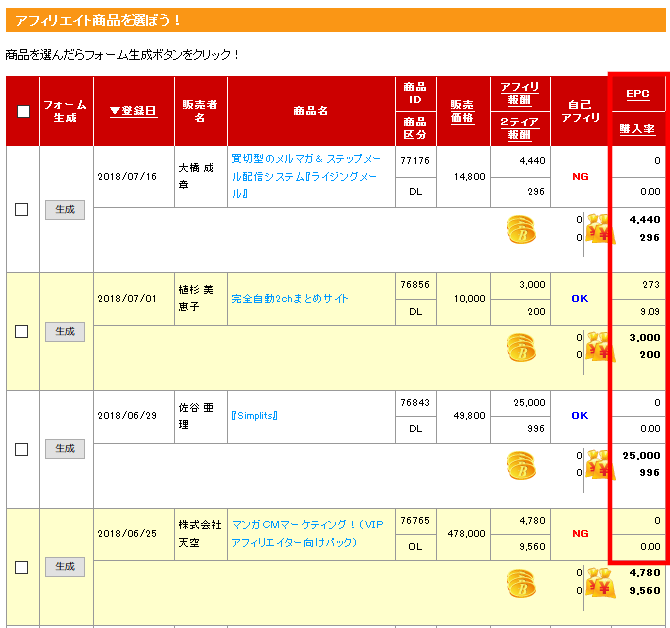Click gold coin icon in マンガCMマーケティング row
Screen dimensions: 670x628
[521, 583]
